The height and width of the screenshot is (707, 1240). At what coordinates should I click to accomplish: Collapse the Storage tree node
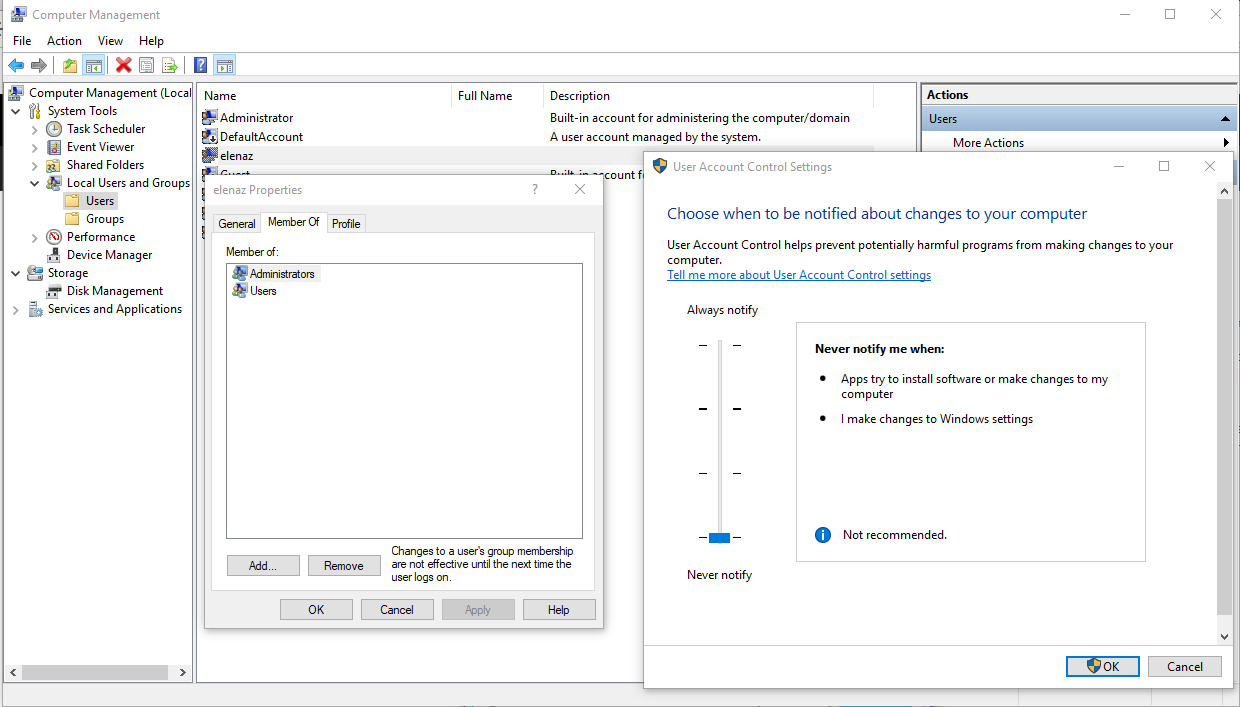(16, 273)
